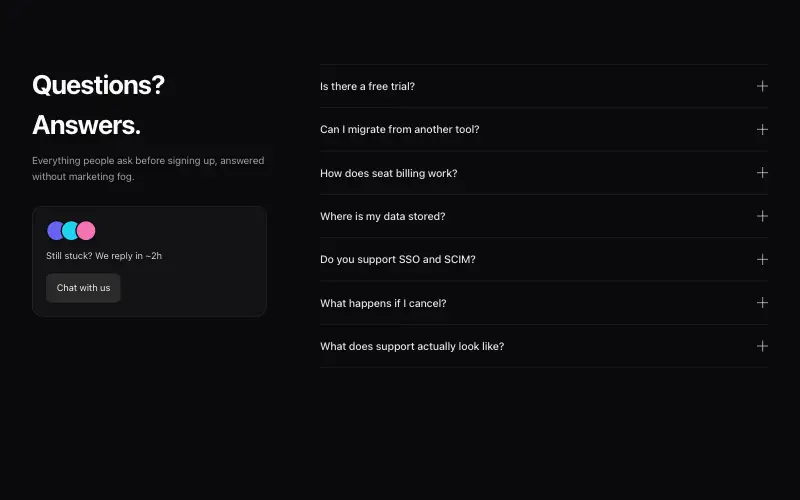Click the pink avatar circle
This screenshot has width=800, height=500.
point(86,231)
